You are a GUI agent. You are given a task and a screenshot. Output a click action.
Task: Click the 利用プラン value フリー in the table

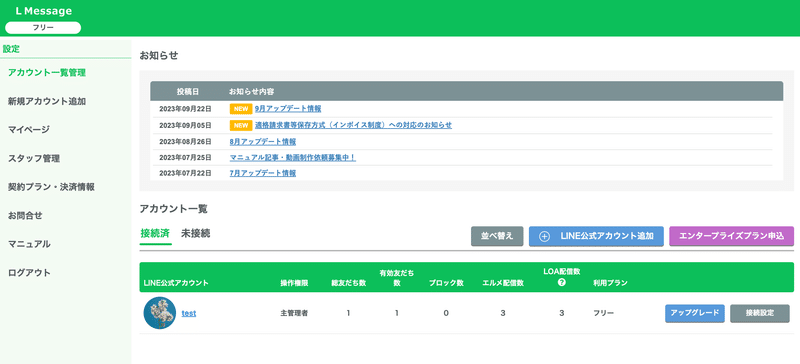604,313
